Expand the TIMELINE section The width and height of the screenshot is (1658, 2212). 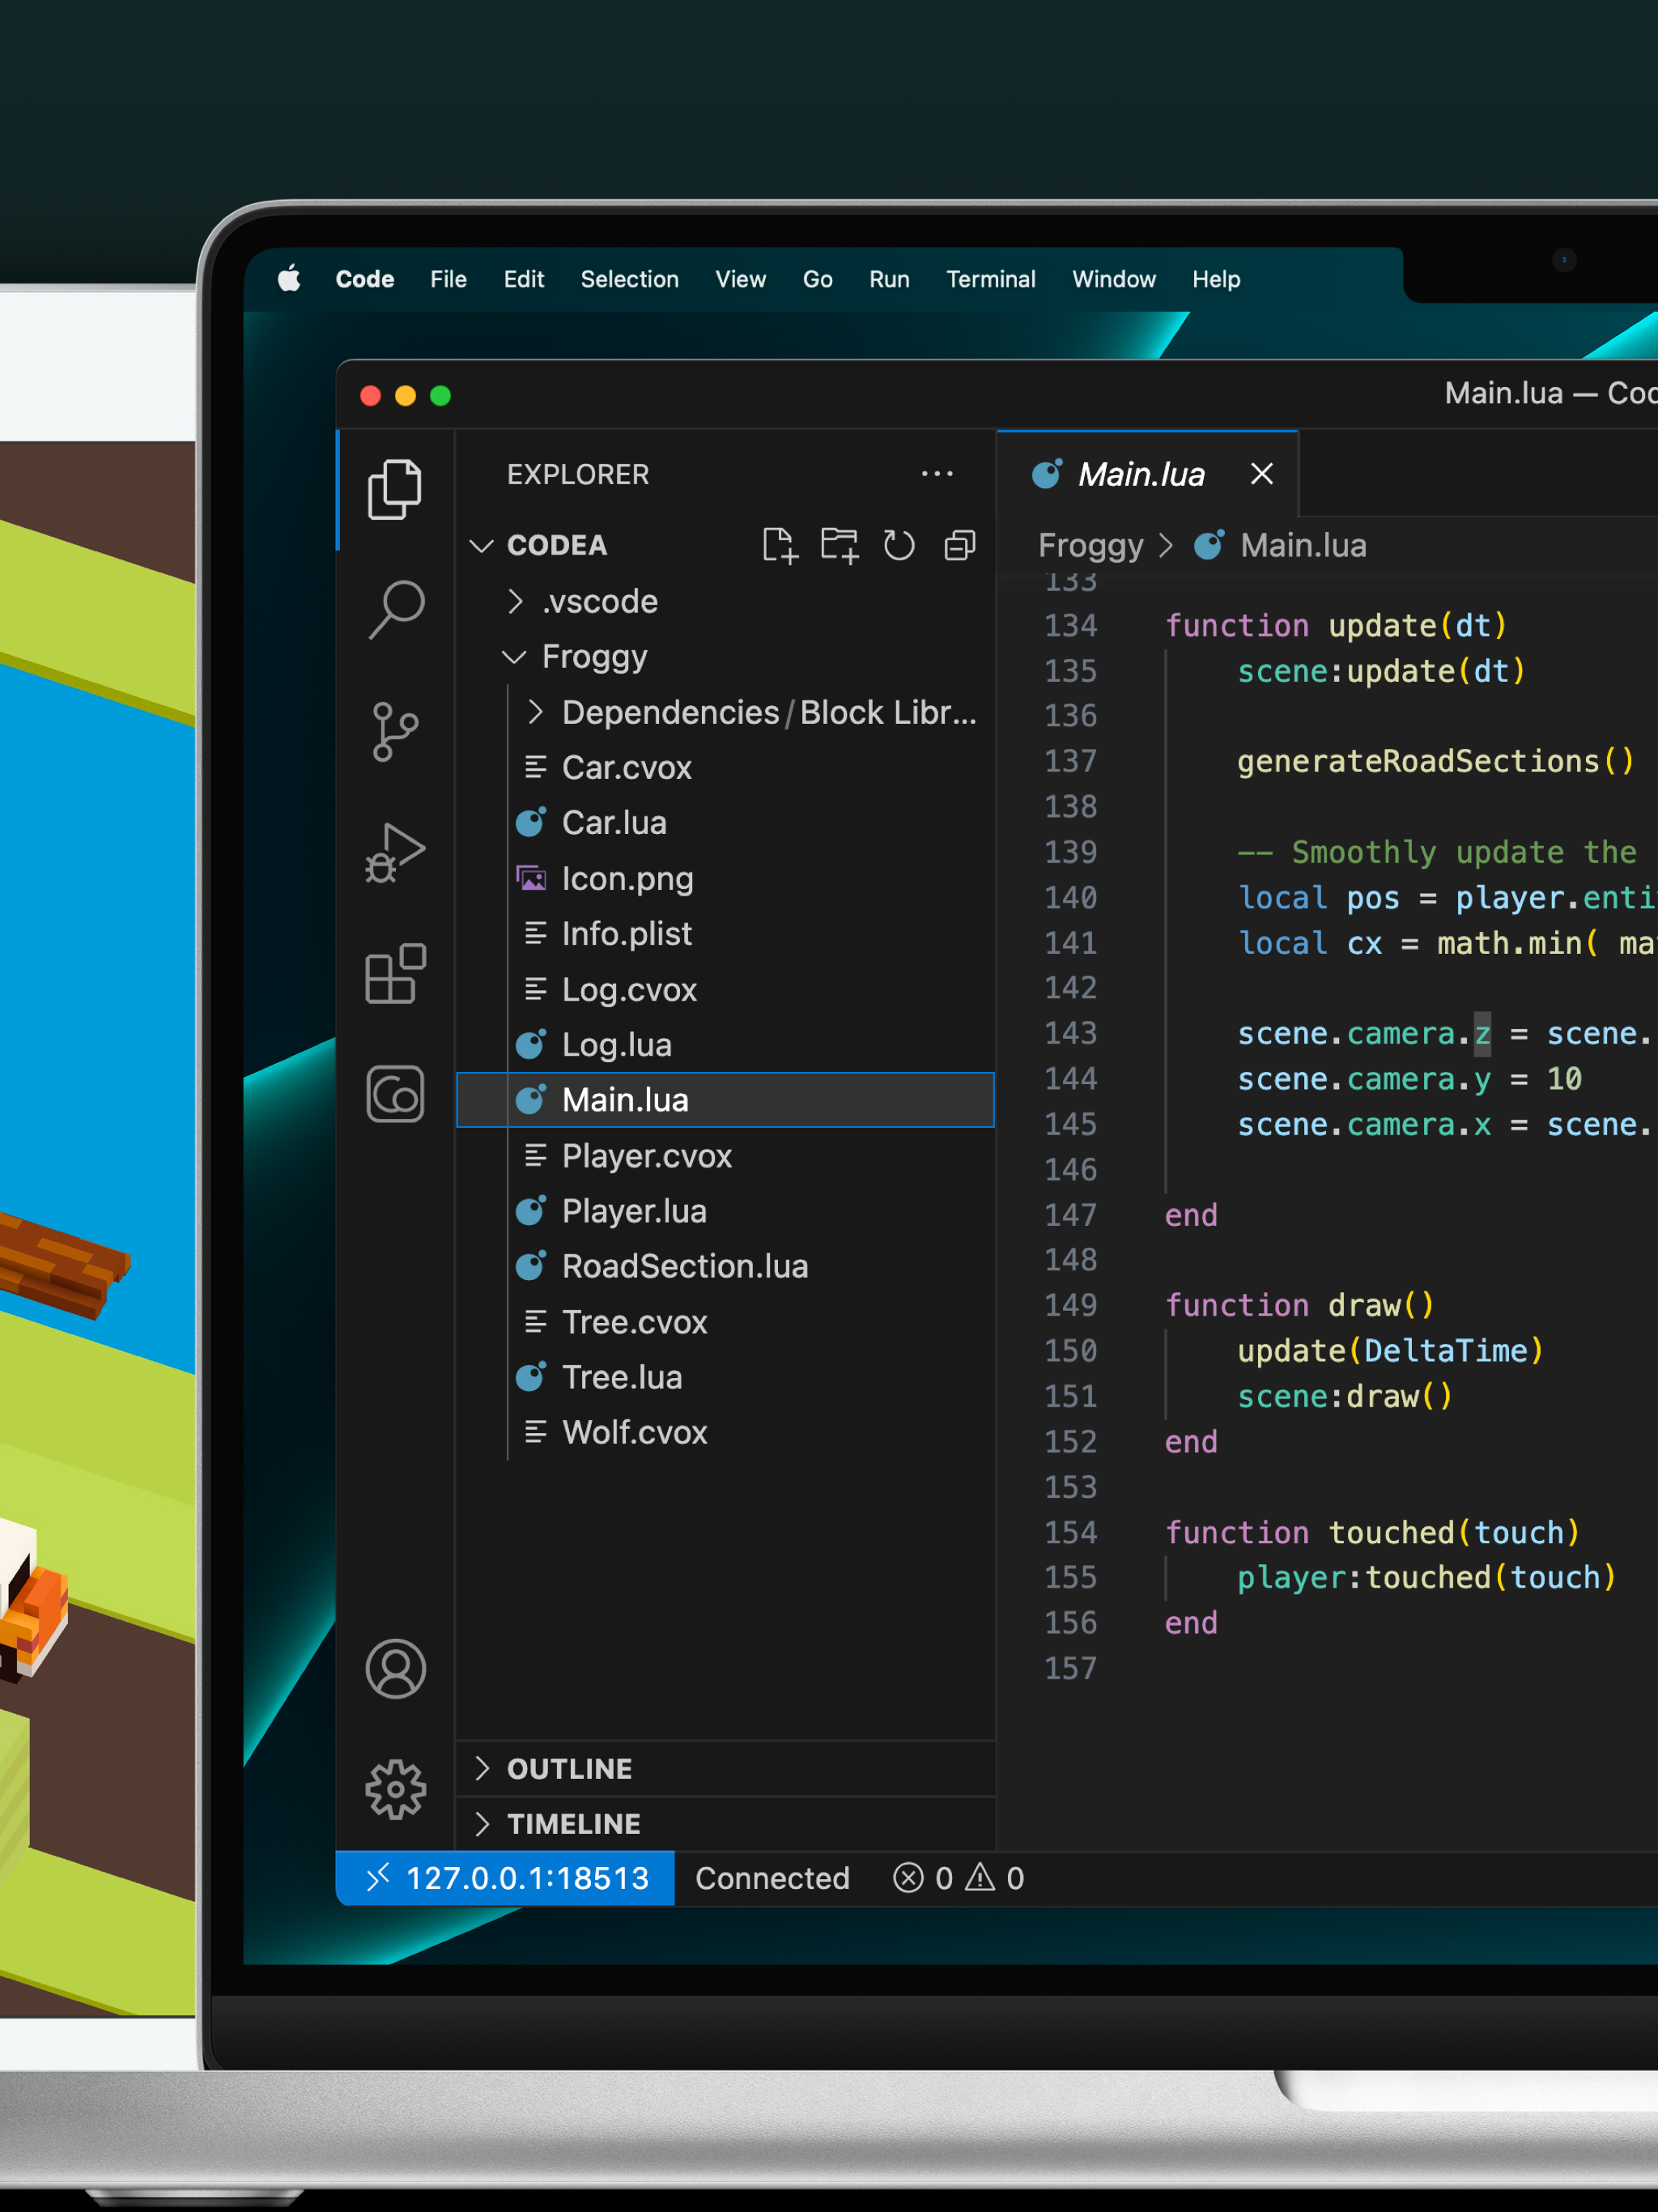pos(573,1823)
